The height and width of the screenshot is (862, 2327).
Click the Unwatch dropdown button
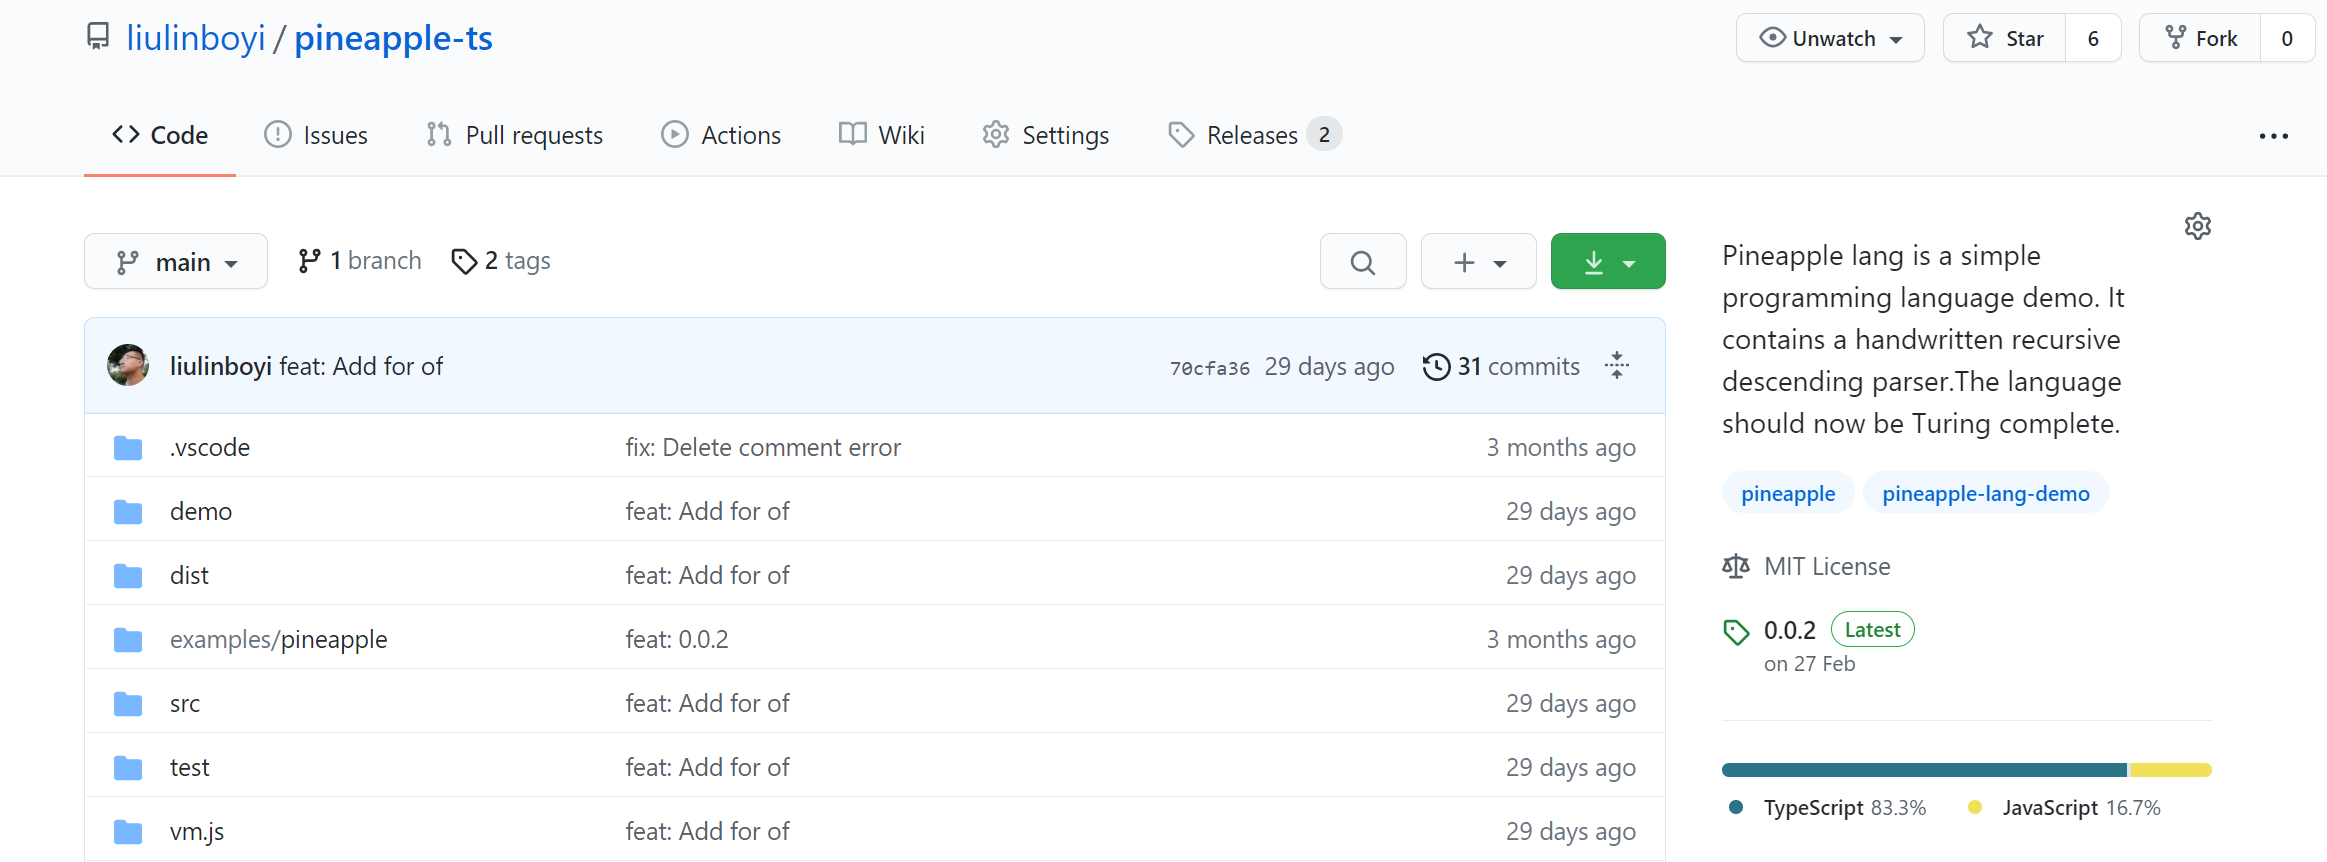[1830, 38]
